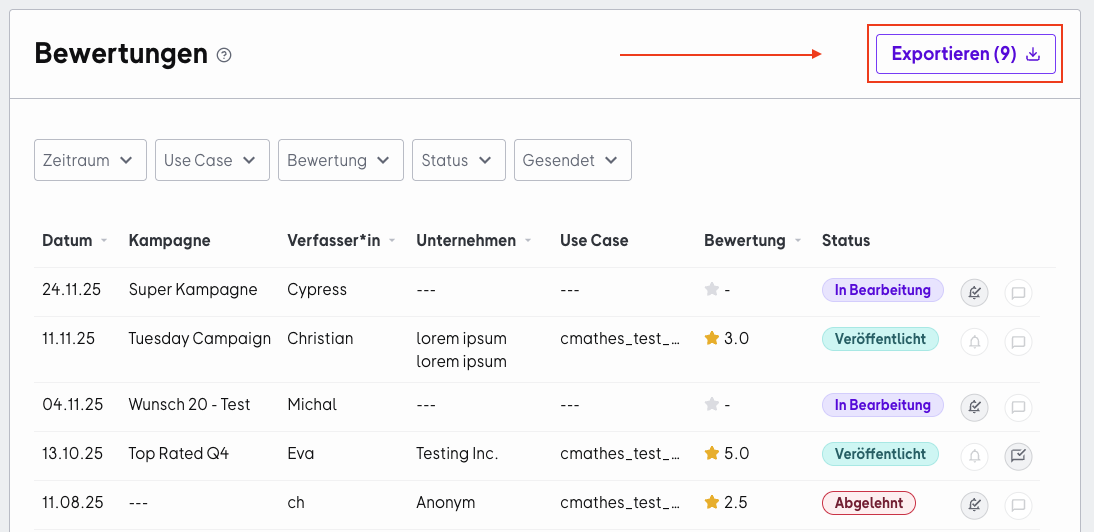Click bell icon in Eva row
Image resolution: width=1094 pixels, height=532 pixels.
(x=975, y=457)
